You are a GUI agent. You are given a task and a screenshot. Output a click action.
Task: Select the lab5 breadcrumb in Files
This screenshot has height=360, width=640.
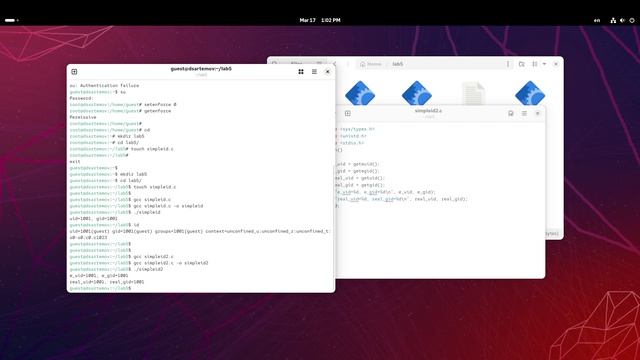point(398,64)
